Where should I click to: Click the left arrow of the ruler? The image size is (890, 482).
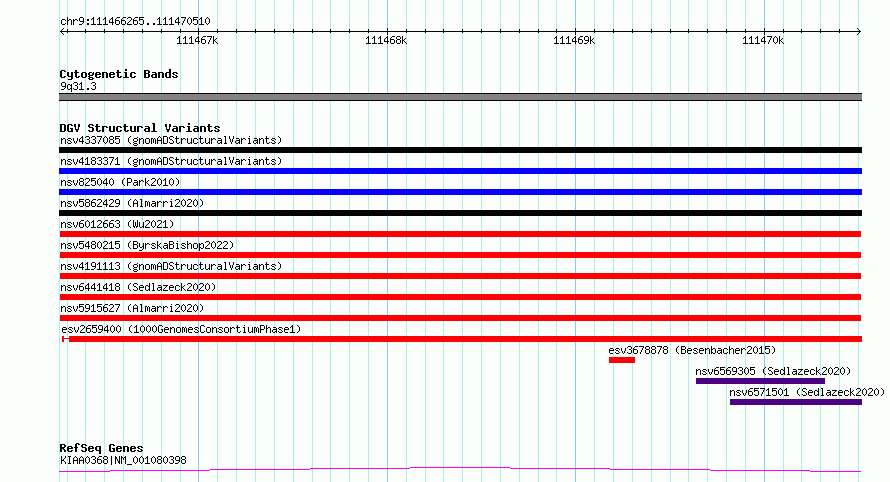click(63, 31)
